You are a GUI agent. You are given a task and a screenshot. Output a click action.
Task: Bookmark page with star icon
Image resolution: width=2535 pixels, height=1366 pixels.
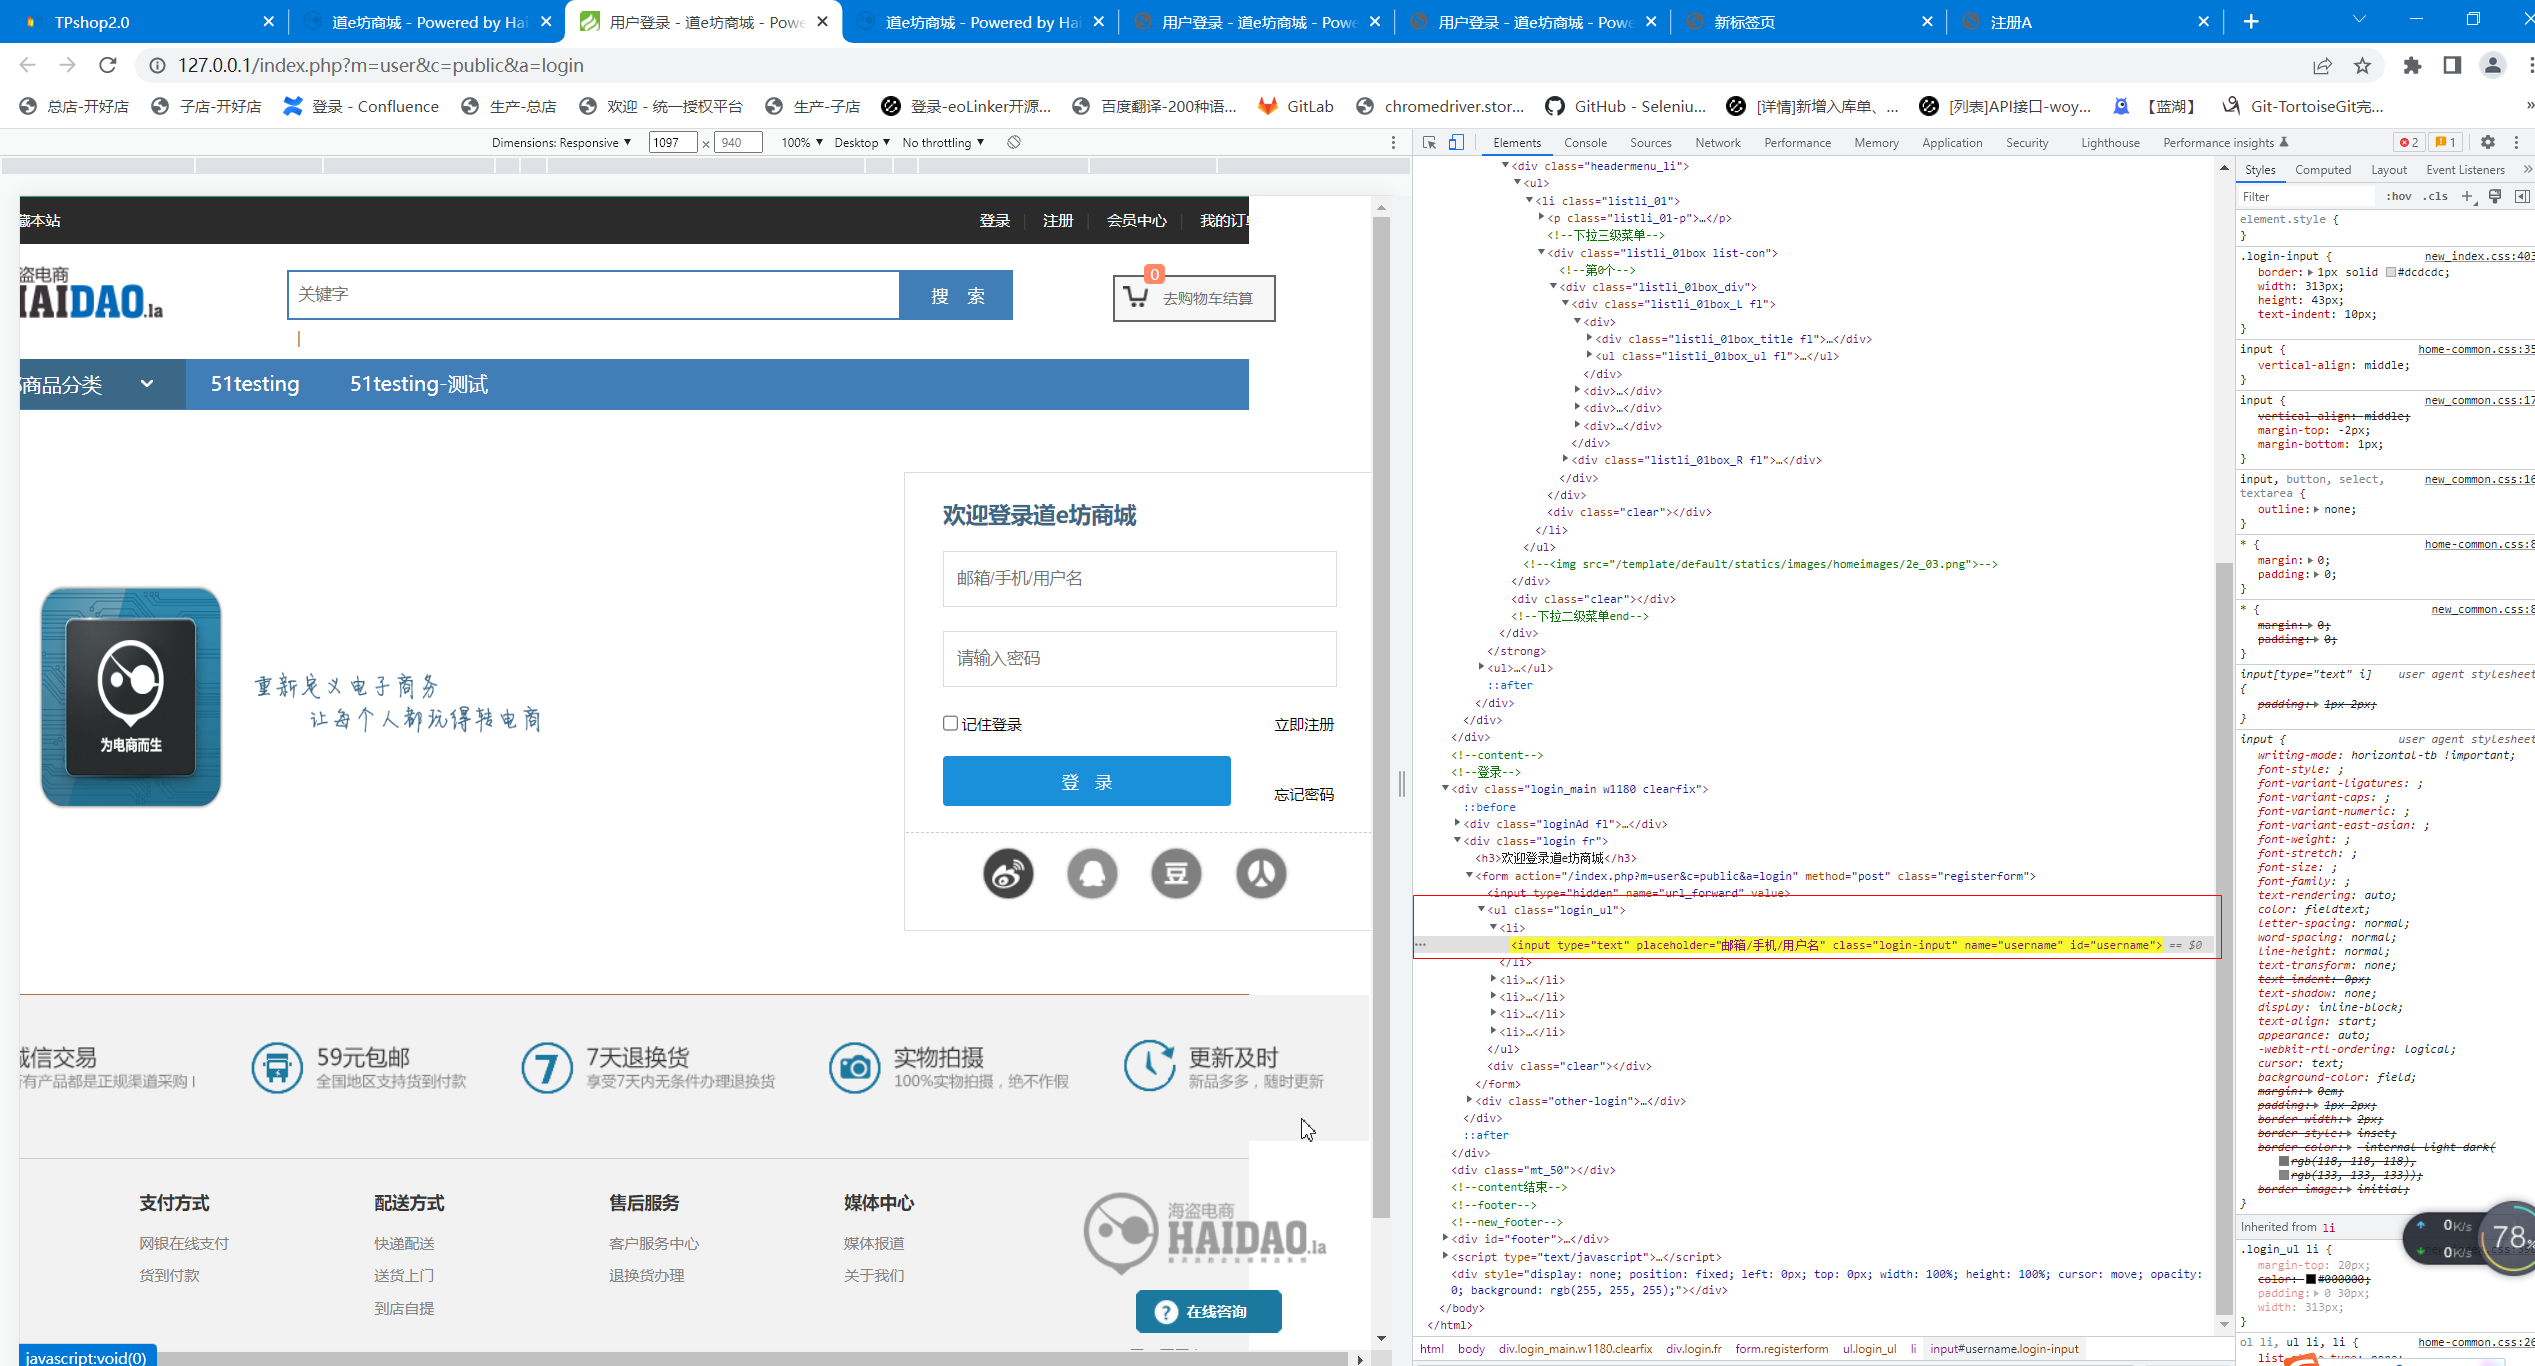click(2362, 66)
